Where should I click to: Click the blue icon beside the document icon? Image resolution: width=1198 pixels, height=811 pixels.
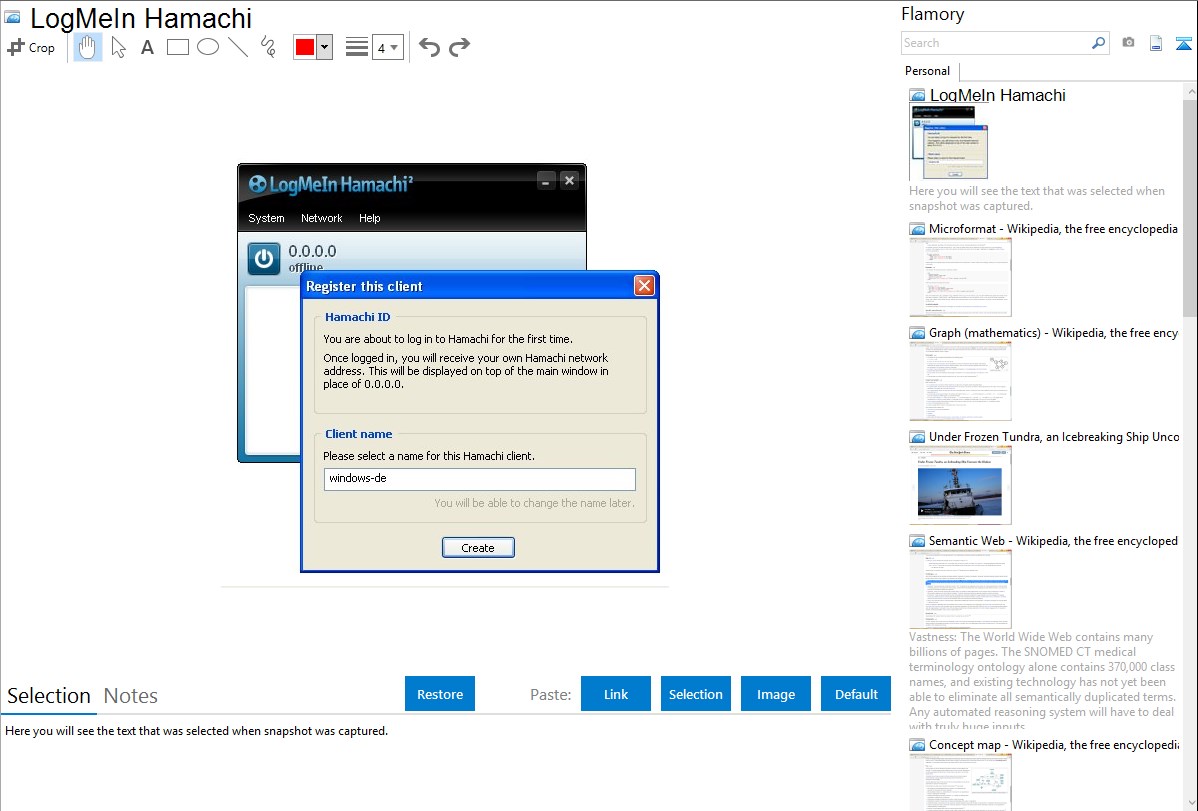[1183, 43]
